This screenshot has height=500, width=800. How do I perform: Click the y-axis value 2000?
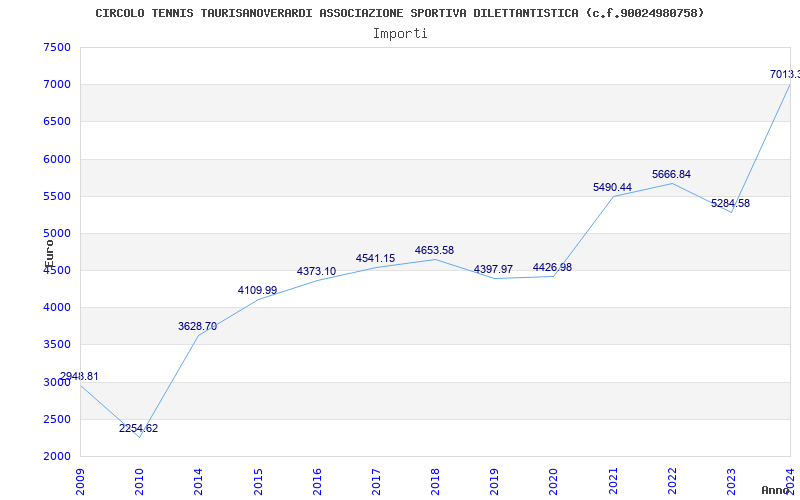[57, 457]
